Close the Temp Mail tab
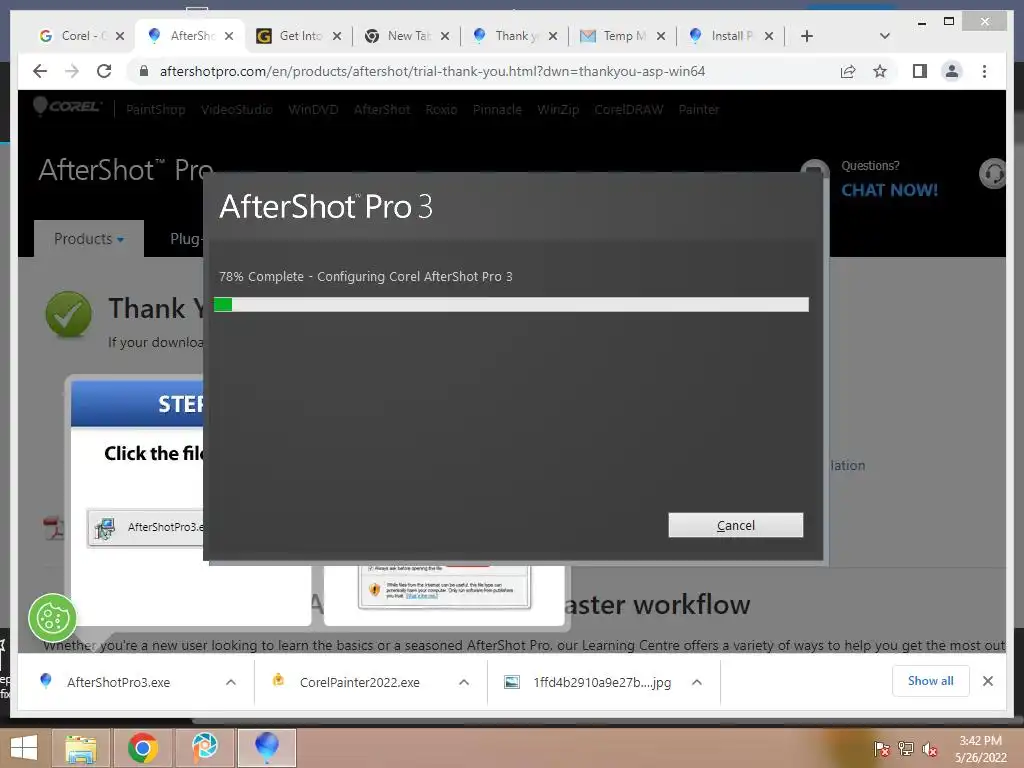The width and height of the screenshot is (1024, 768). (x=661, y=36)
